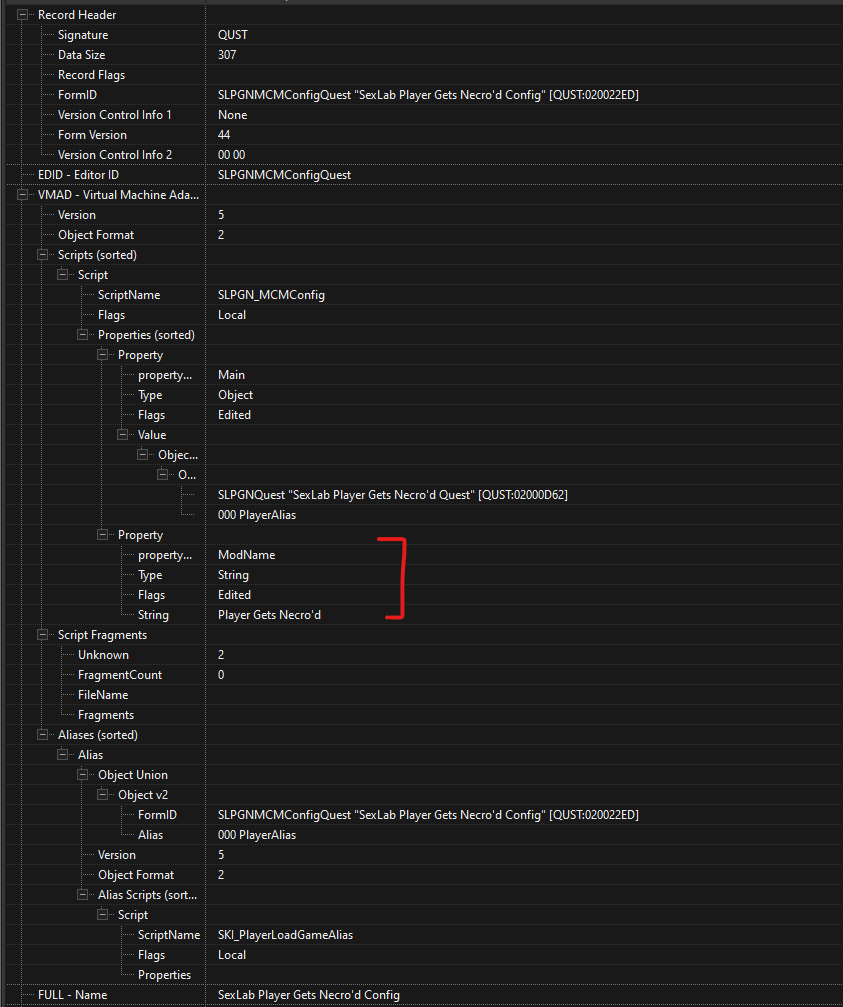Click the Data Size value 307
Viewport: 843px width, 1007px height.
[227, 55]
